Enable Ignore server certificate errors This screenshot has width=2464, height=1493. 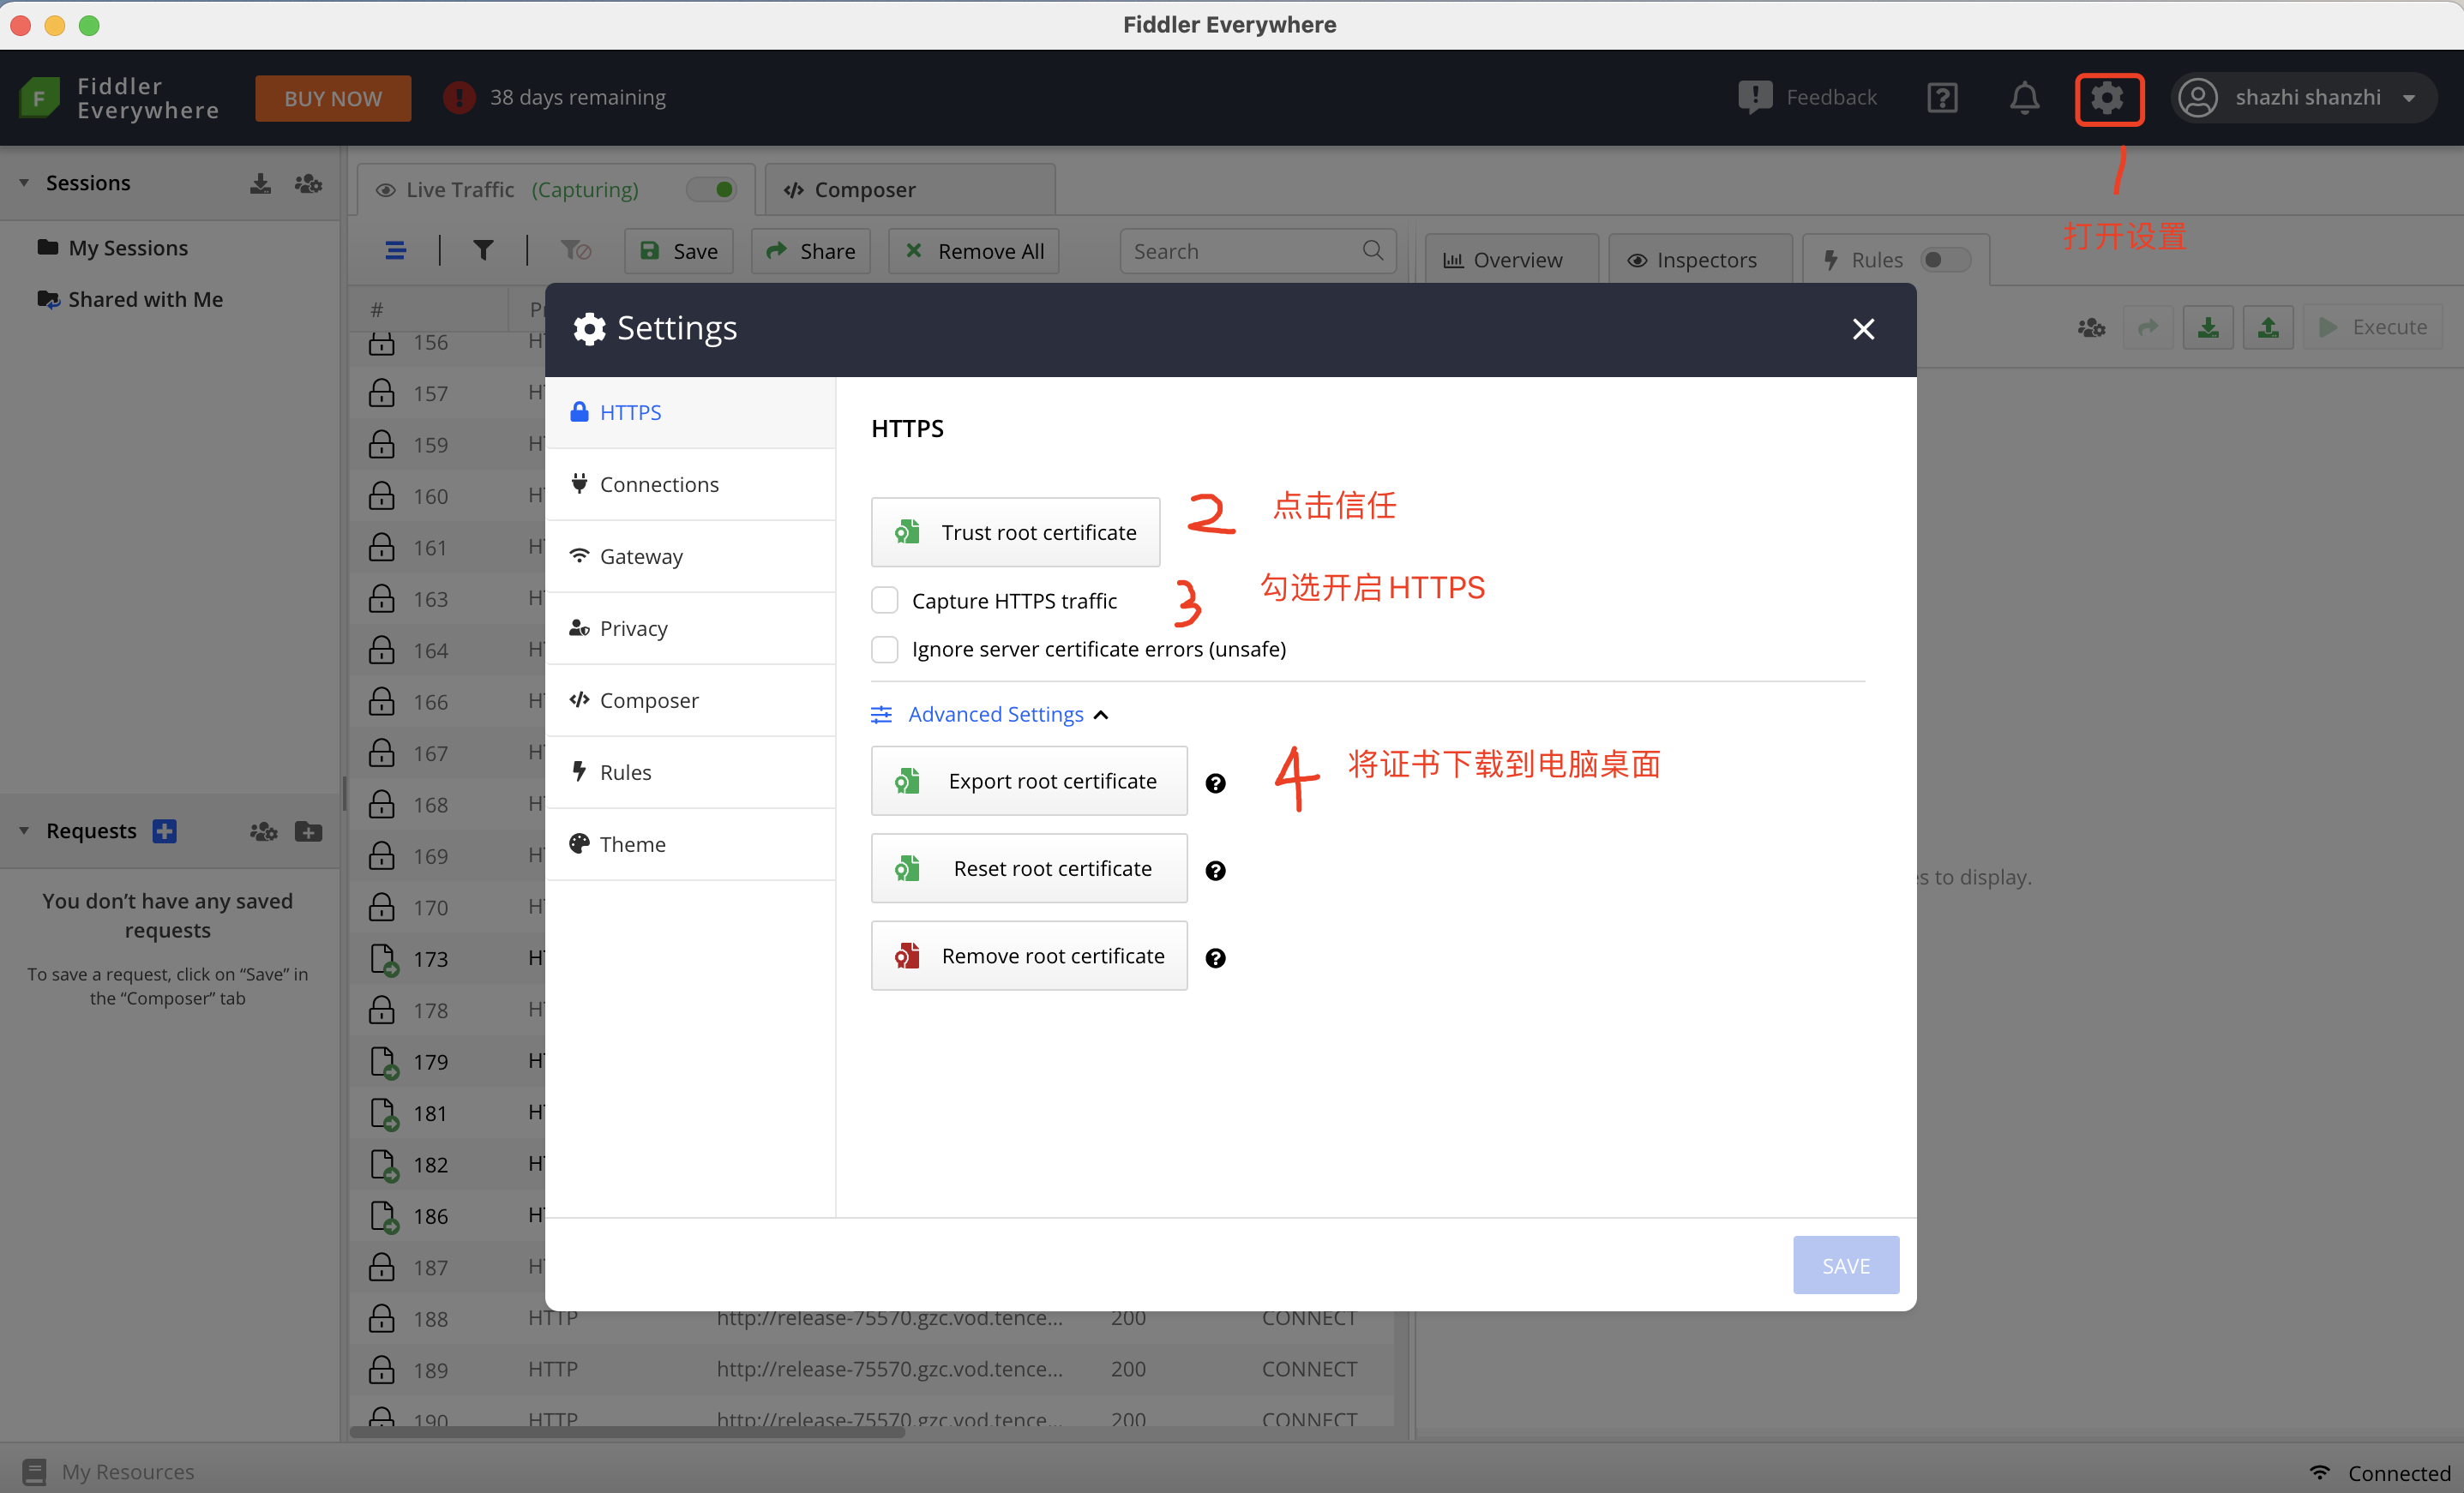pyautogui.click(x=885, y=649)
